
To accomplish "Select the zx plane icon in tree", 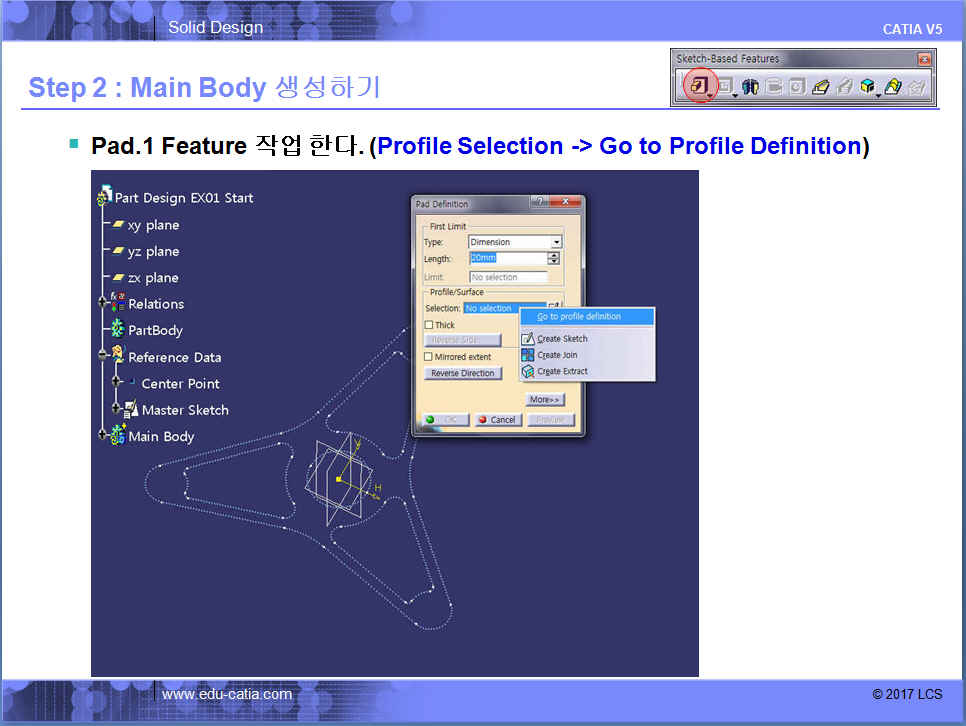I will tap(118, 277).
